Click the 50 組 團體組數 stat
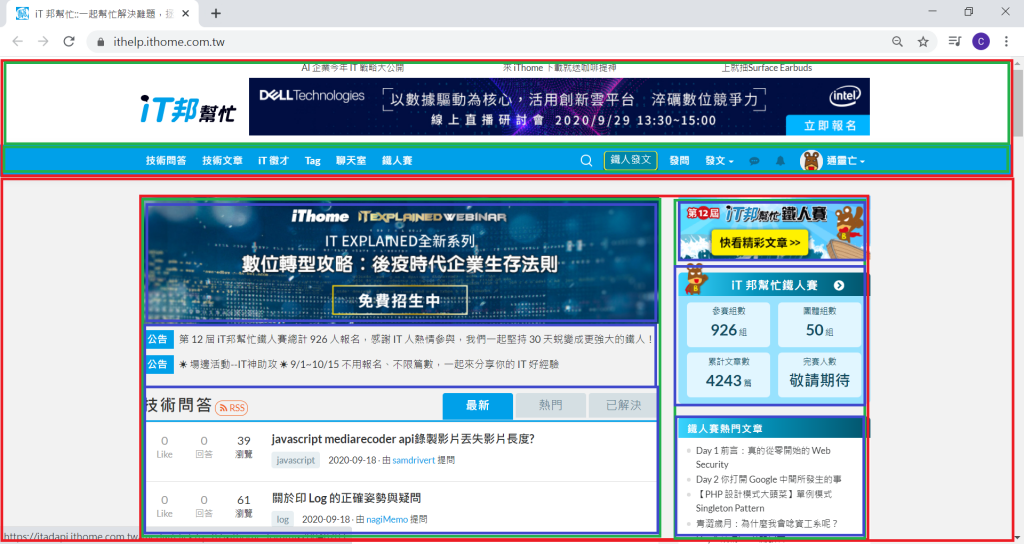Screen dimensions: 1024x544 pyautogui.click(x=820, y=324)
